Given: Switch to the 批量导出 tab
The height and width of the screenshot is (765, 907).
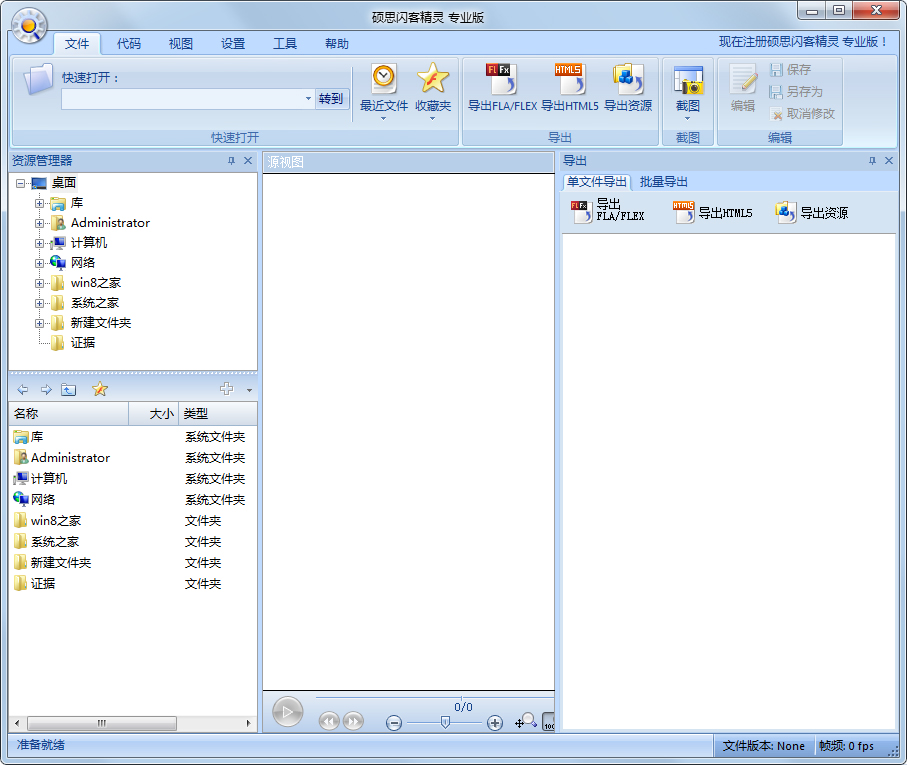Looking at the screenshot, I should click(x=664, y=182).
